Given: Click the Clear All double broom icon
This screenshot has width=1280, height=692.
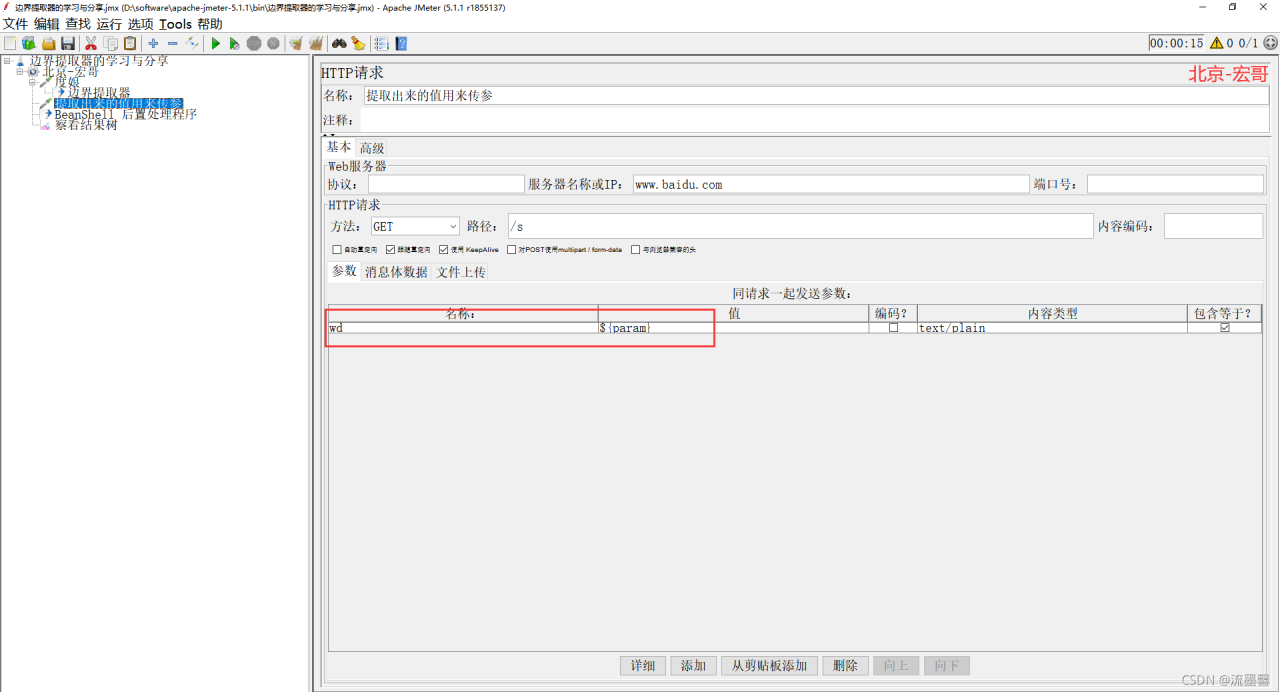Looking at the screenshot, I should [316, 43].
